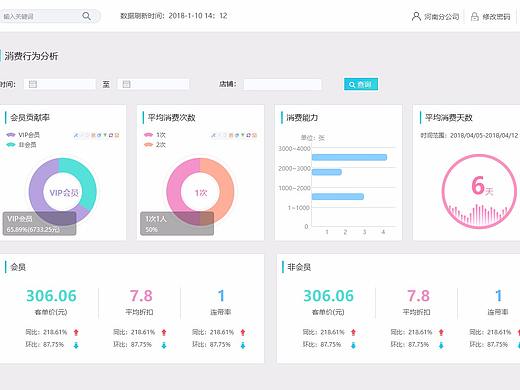This screenshot has height=390, width=520.
Task: Click the search magnifier icon in keyword box
Action: coord(86,16)
